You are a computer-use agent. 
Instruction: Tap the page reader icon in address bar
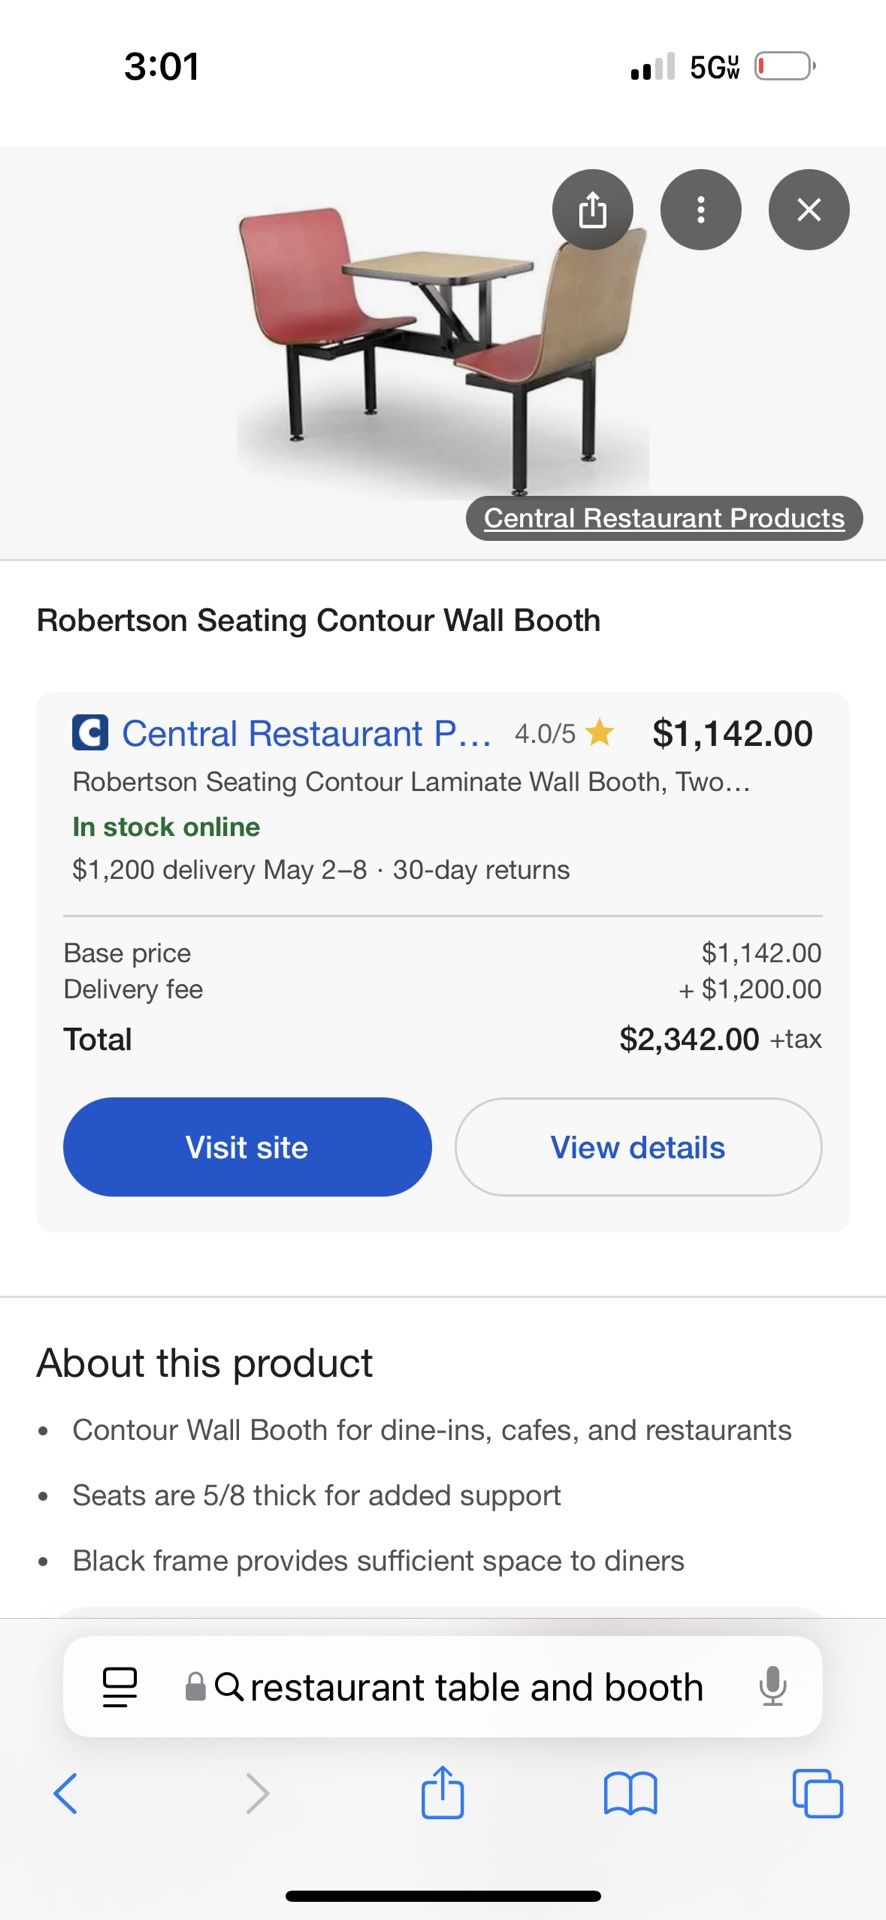(x=120, y=1687)
